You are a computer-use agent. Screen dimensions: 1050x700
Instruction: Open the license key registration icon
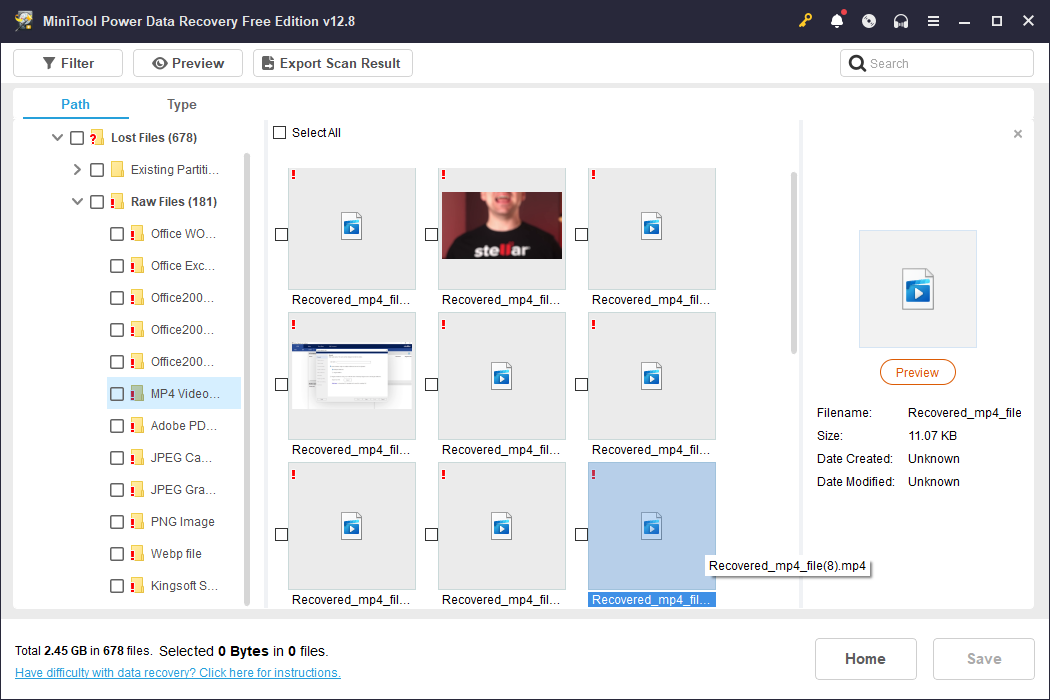click(x=805, y=20)
